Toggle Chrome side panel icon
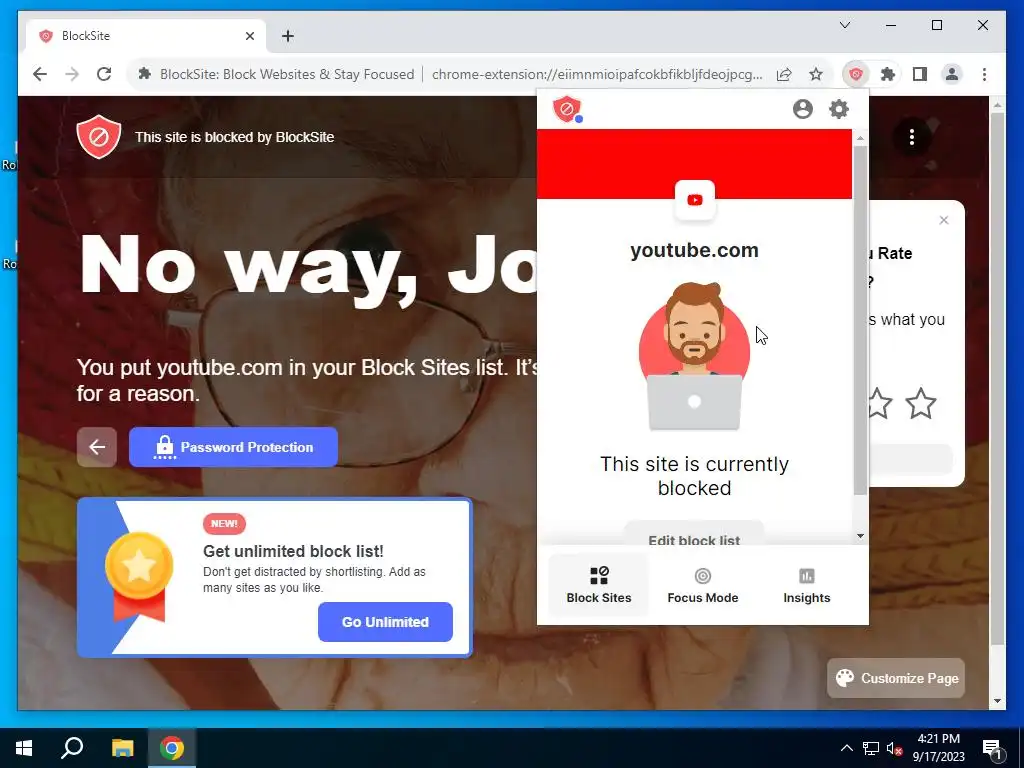The width and height of the screenshot is (1024, 768). point(920,74)
